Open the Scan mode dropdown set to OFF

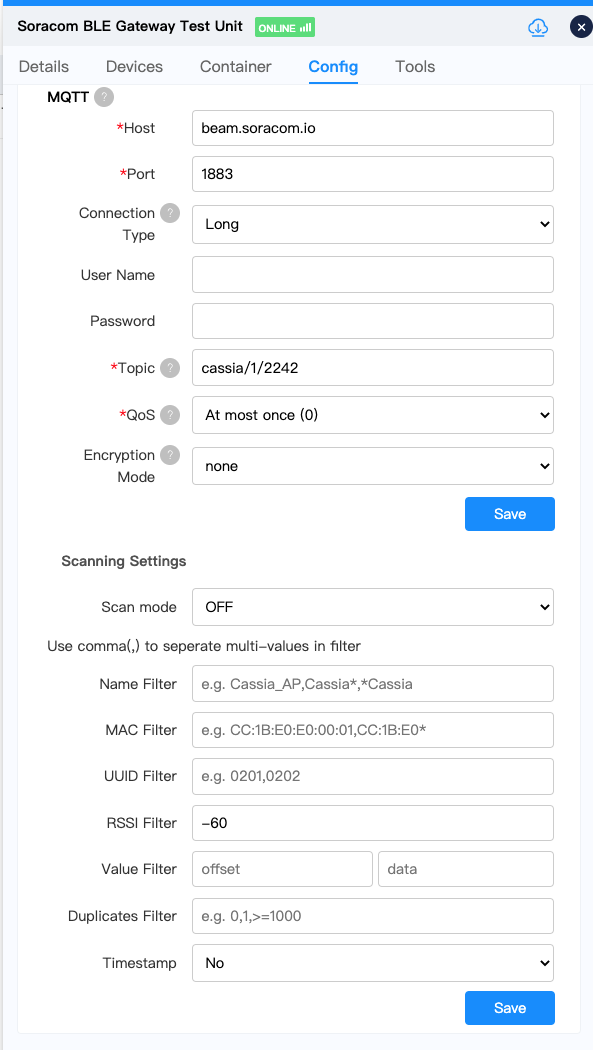(372, 606)
